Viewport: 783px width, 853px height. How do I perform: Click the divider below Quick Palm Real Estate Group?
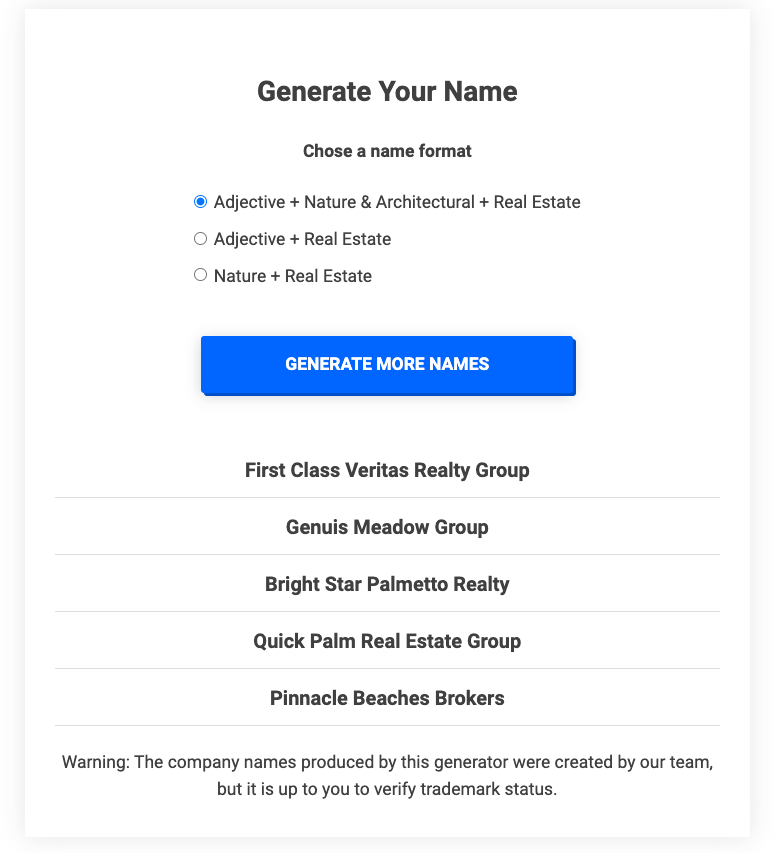click(387, 668)
